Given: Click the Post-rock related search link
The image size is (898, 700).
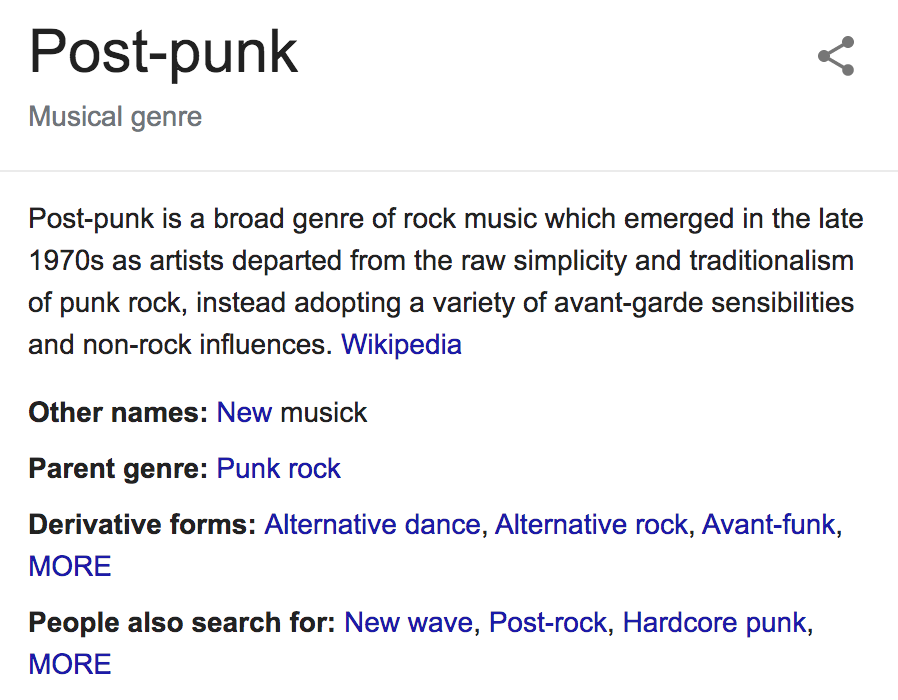Looking at the screenshot, I should 548,622.
